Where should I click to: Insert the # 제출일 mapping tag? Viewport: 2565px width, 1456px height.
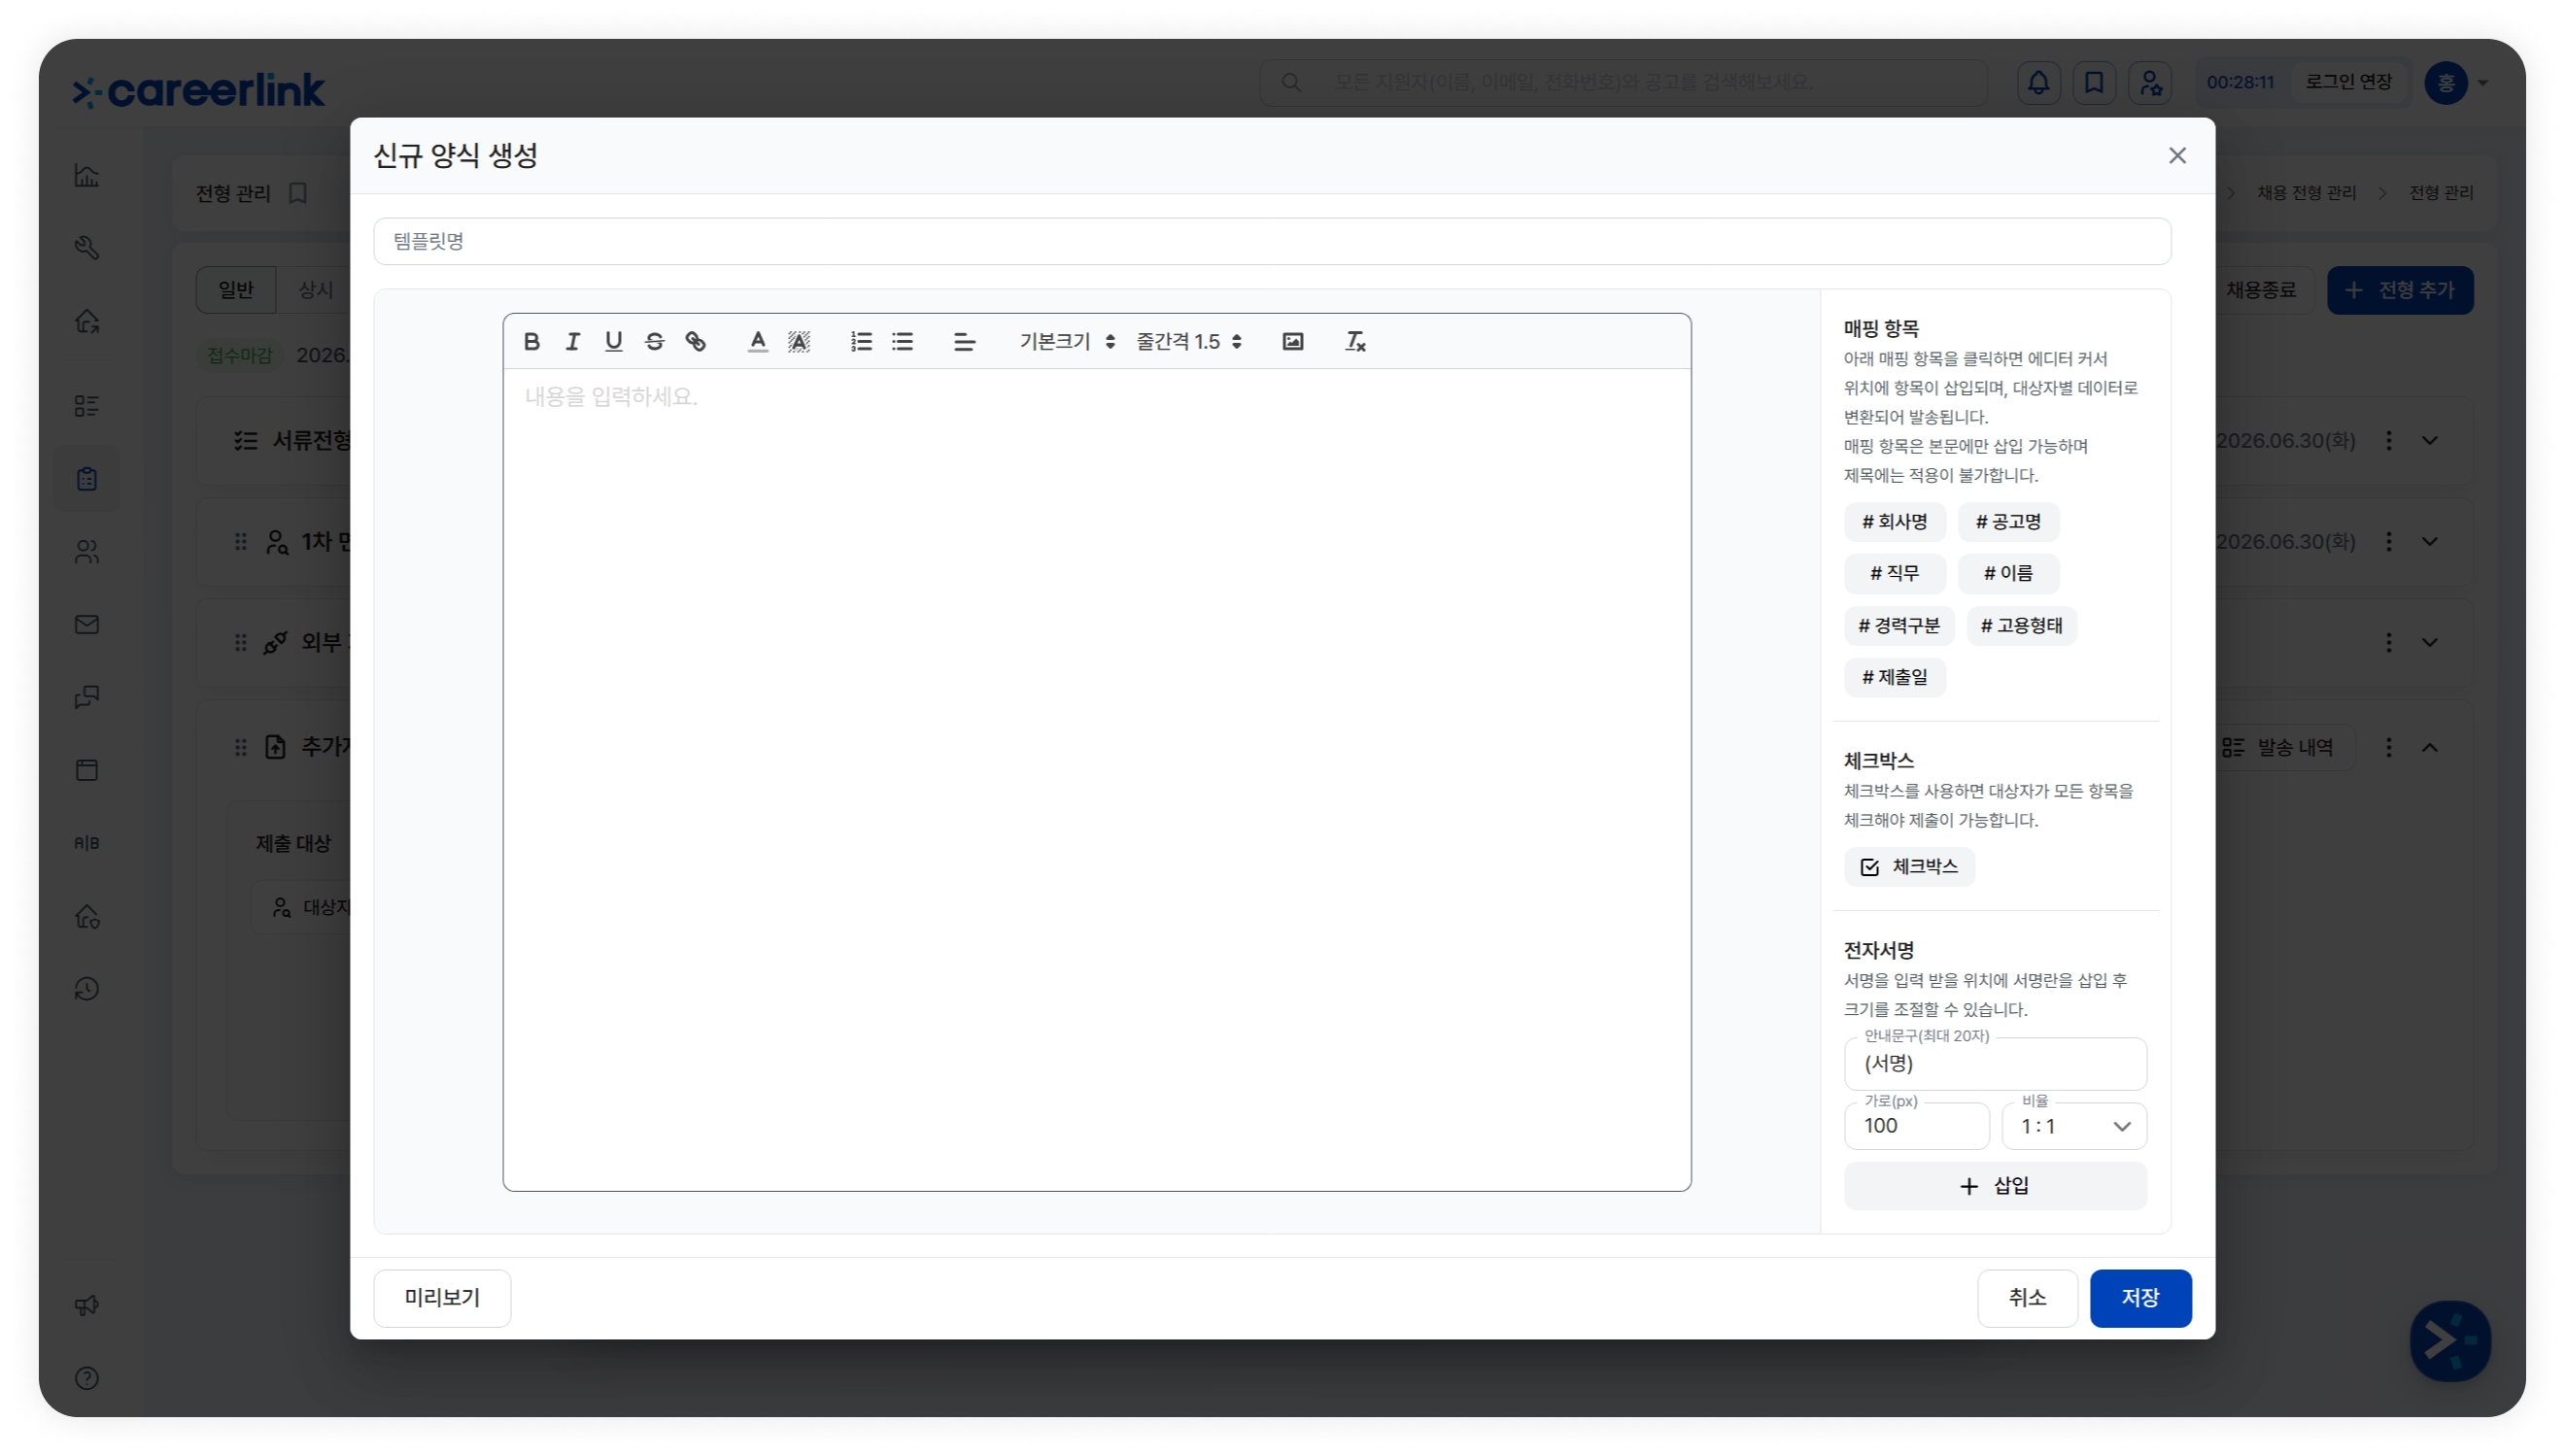coord(1894,678)
